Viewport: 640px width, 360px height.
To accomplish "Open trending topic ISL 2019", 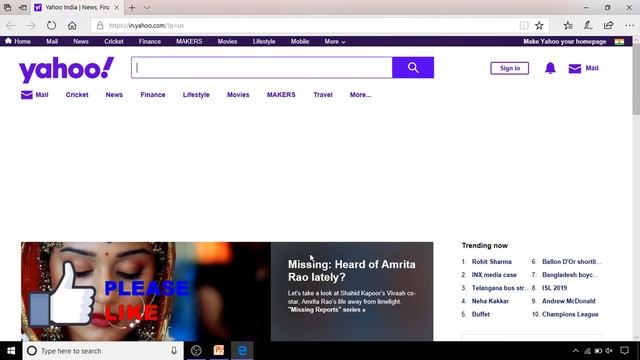I will point(554,288).
